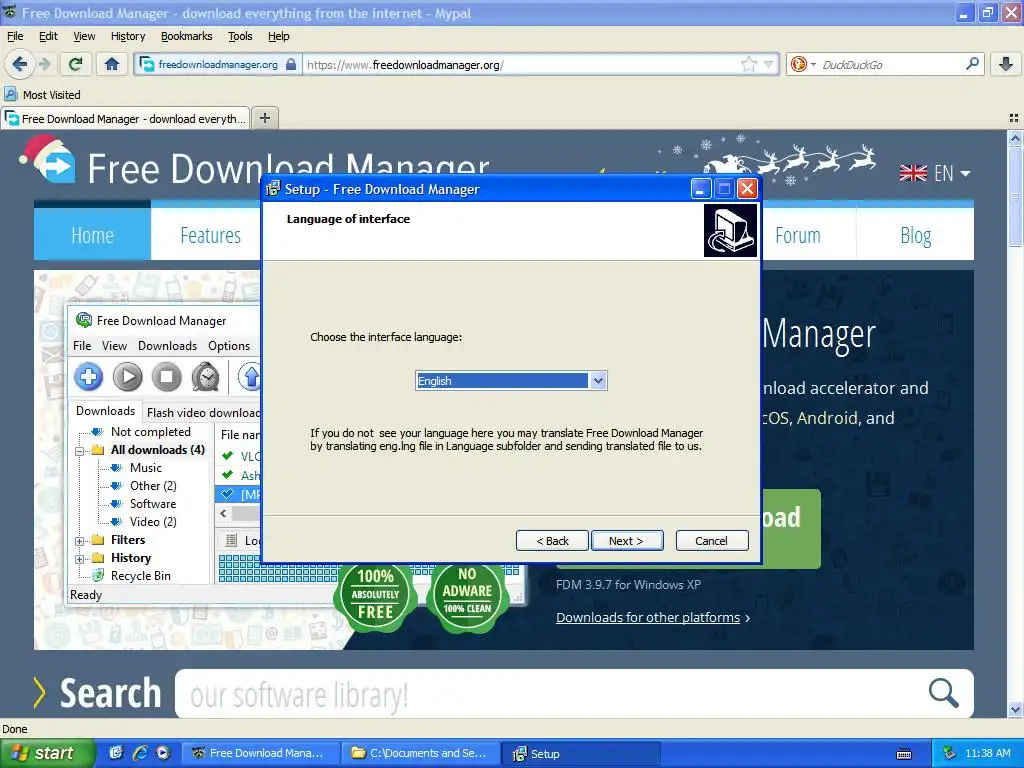Open the Blog page tab
Screen dimensions: 1024x768
point(916,235)
